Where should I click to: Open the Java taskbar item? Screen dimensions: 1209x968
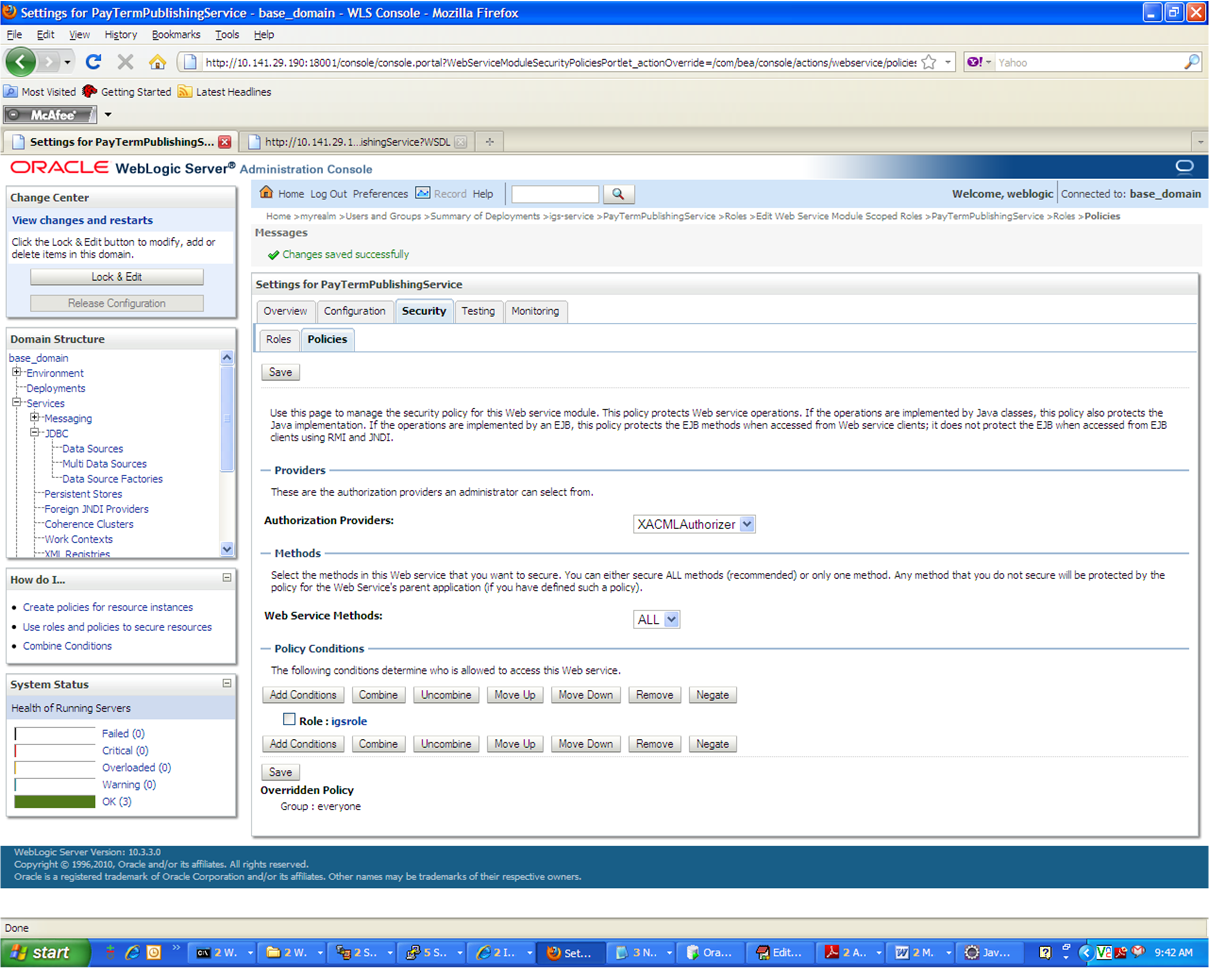coord(991,953)
